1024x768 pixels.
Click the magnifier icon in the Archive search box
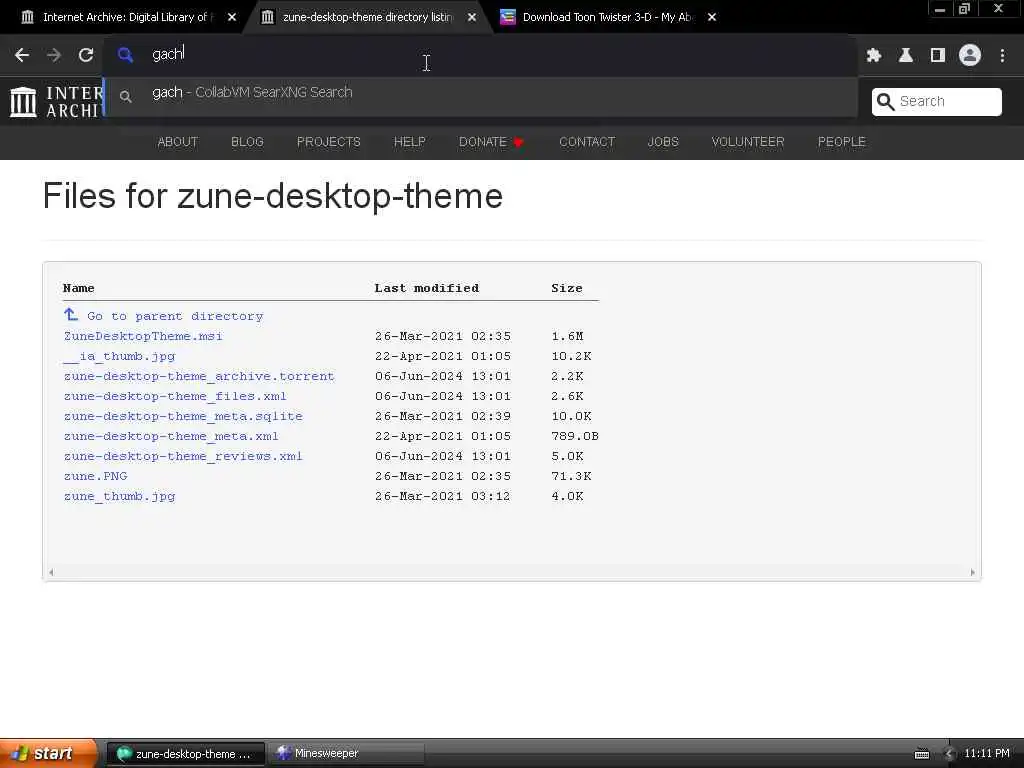[885, 101]
